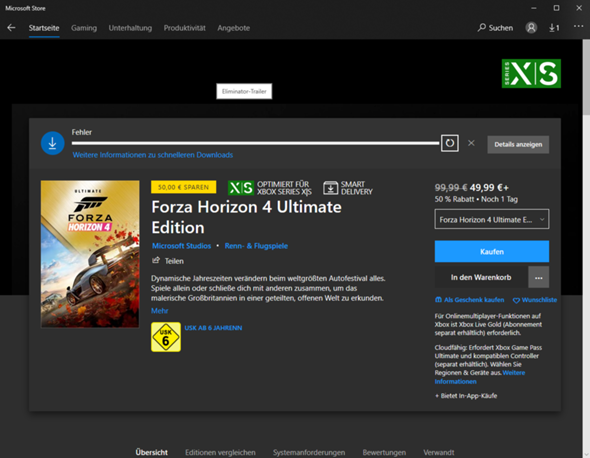Viewport: 590px width, 458px height.
Task: Open the three-dot more menu in header
Action: click(578, 26)
